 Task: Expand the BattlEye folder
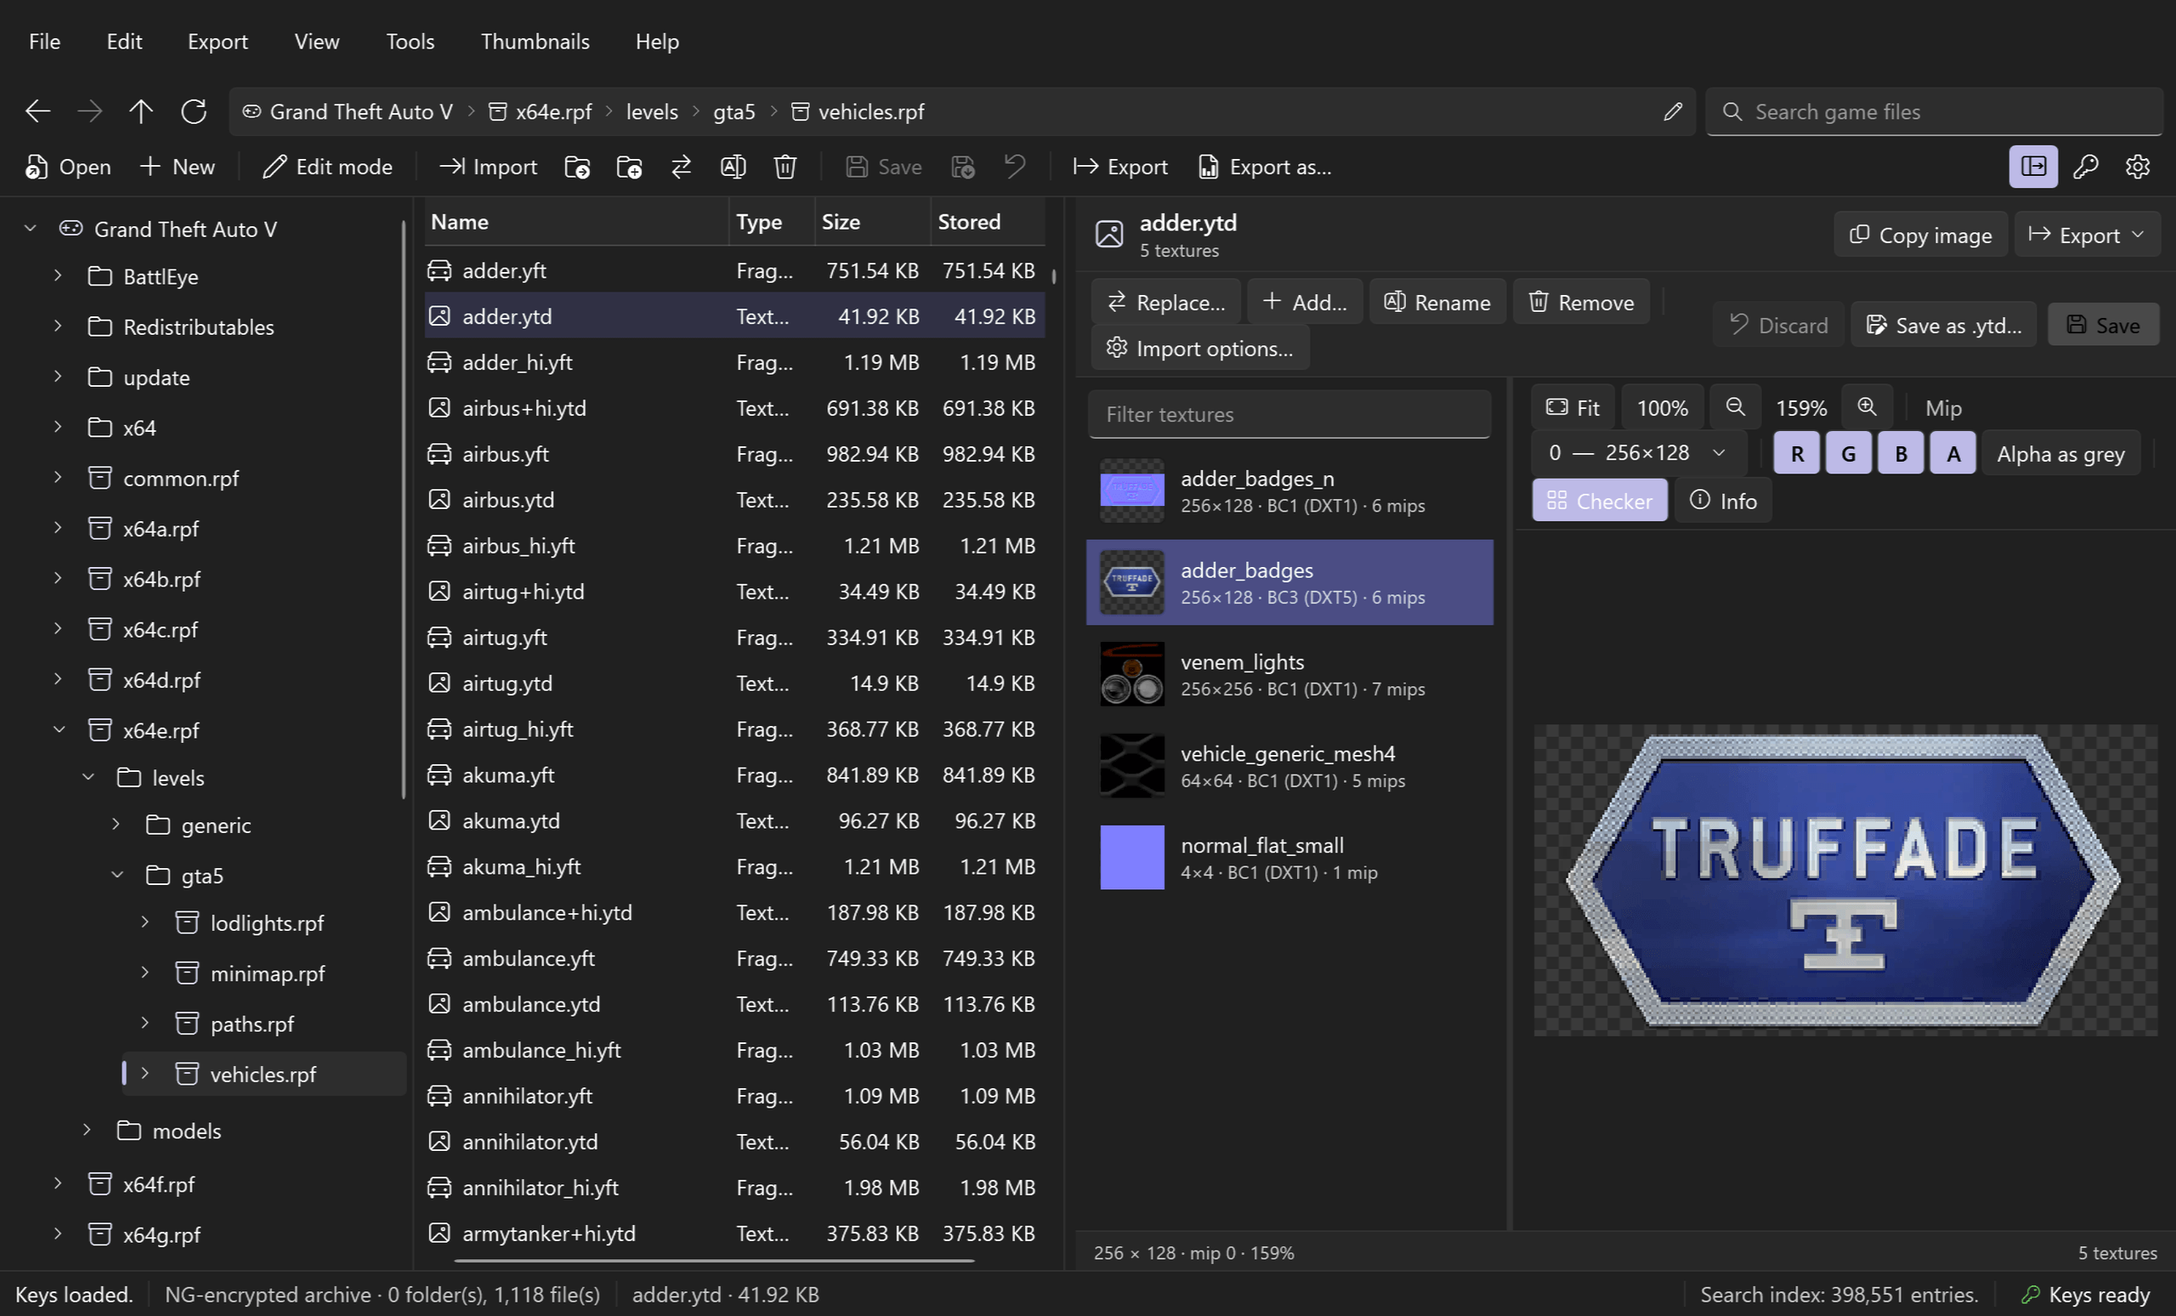pyautogui.click(x=57, y=276)
